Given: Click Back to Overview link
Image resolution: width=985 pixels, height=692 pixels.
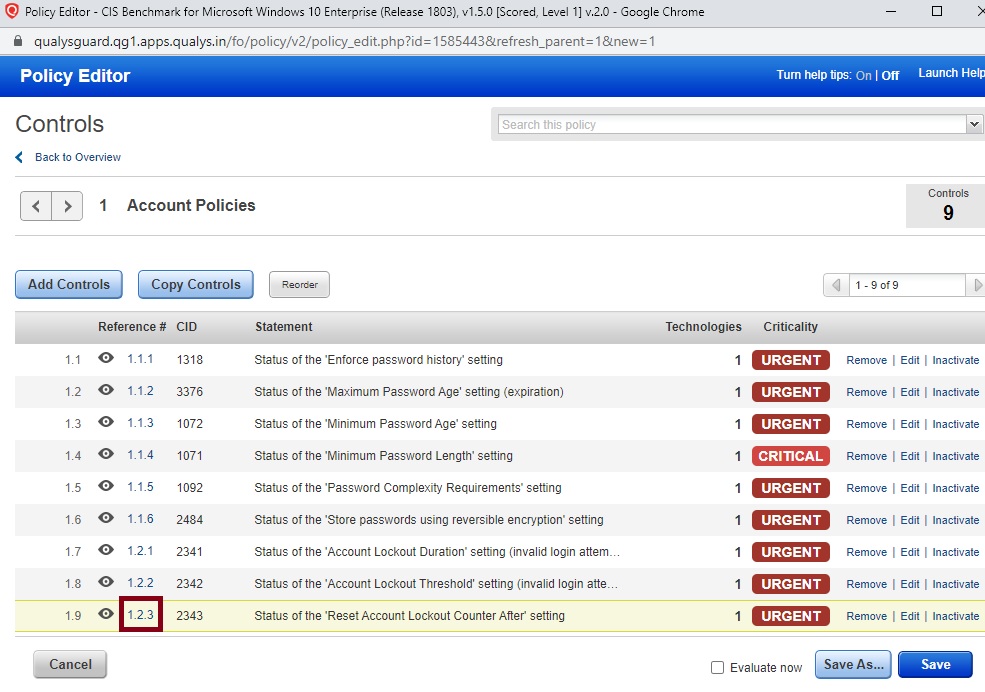Looking at the screenshot, I should point(78,157).
